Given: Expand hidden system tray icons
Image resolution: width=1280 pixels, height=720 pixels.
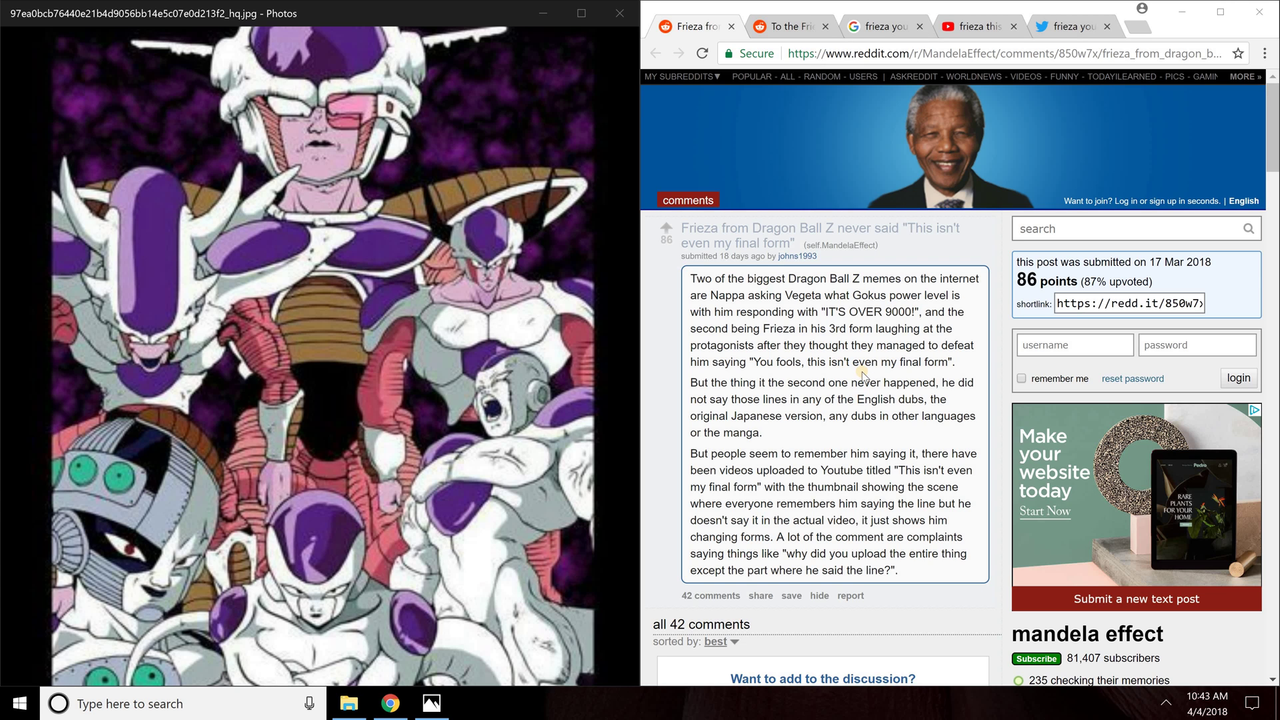Looking at the screenshot, I should tap(1165, 703).
